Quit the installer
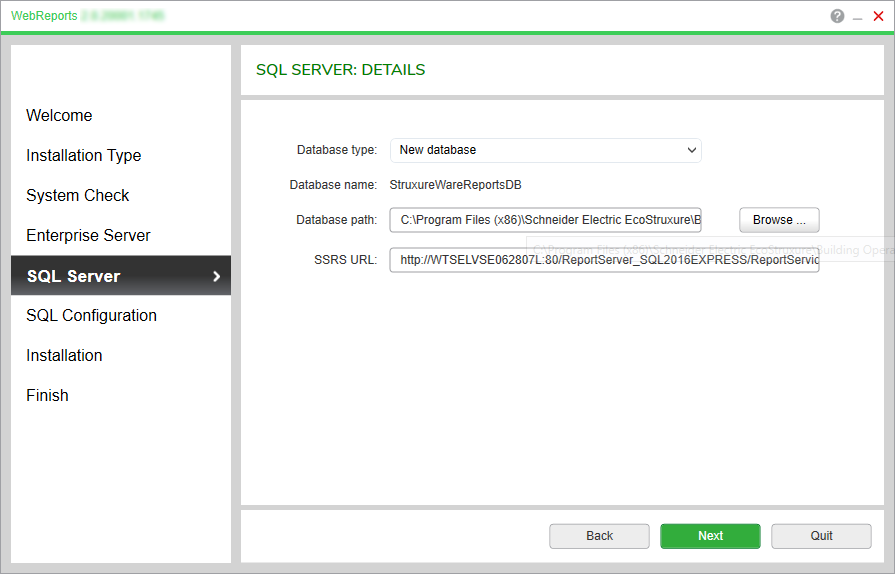This screenshot has width=895, height=574. pos(821,536)
